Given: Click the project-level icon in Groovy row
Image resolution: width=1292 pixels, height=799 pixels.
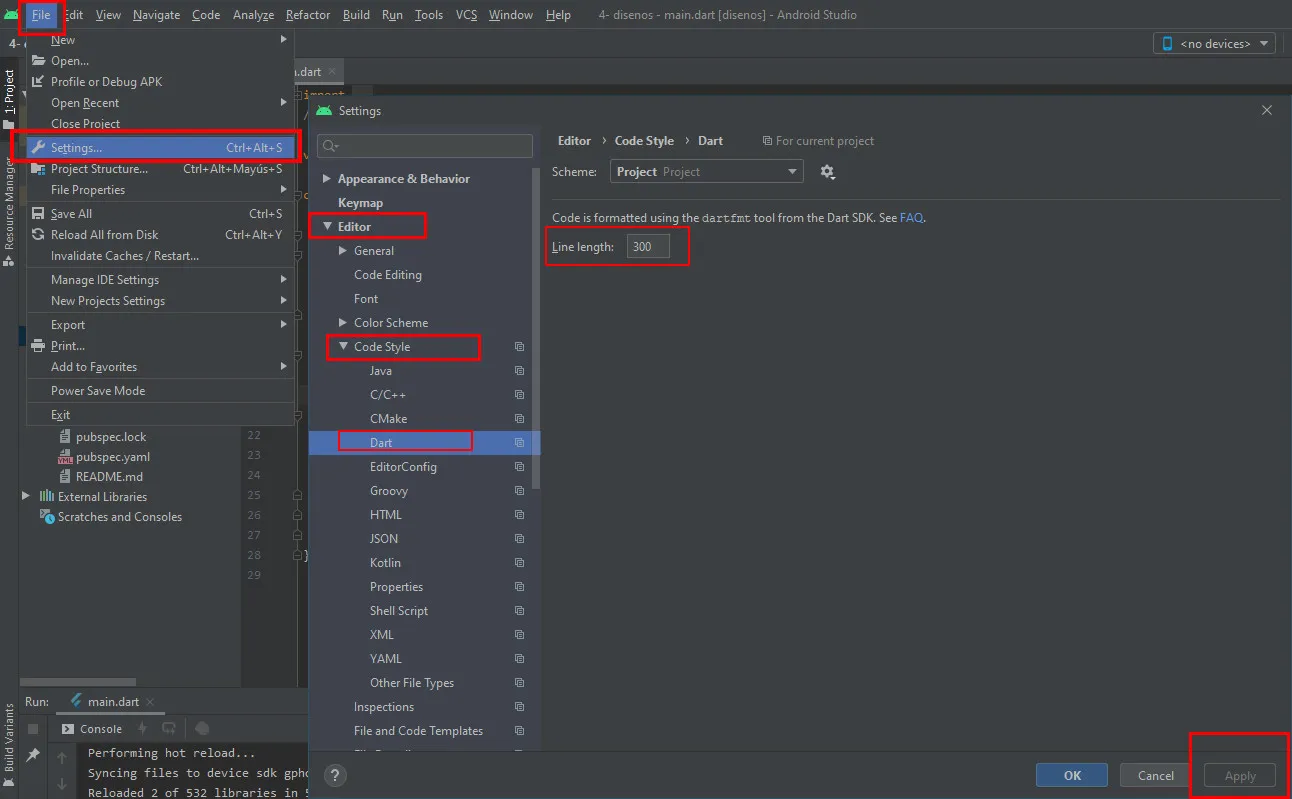Looking at the screenshot, I should coord(519,491).
